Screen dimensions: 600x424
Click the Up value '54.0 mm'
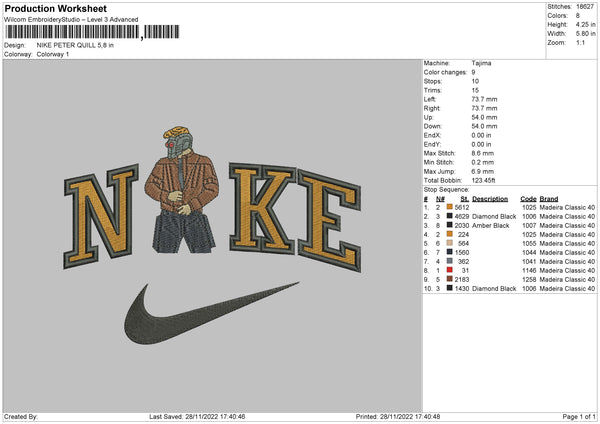click(484, 117)
